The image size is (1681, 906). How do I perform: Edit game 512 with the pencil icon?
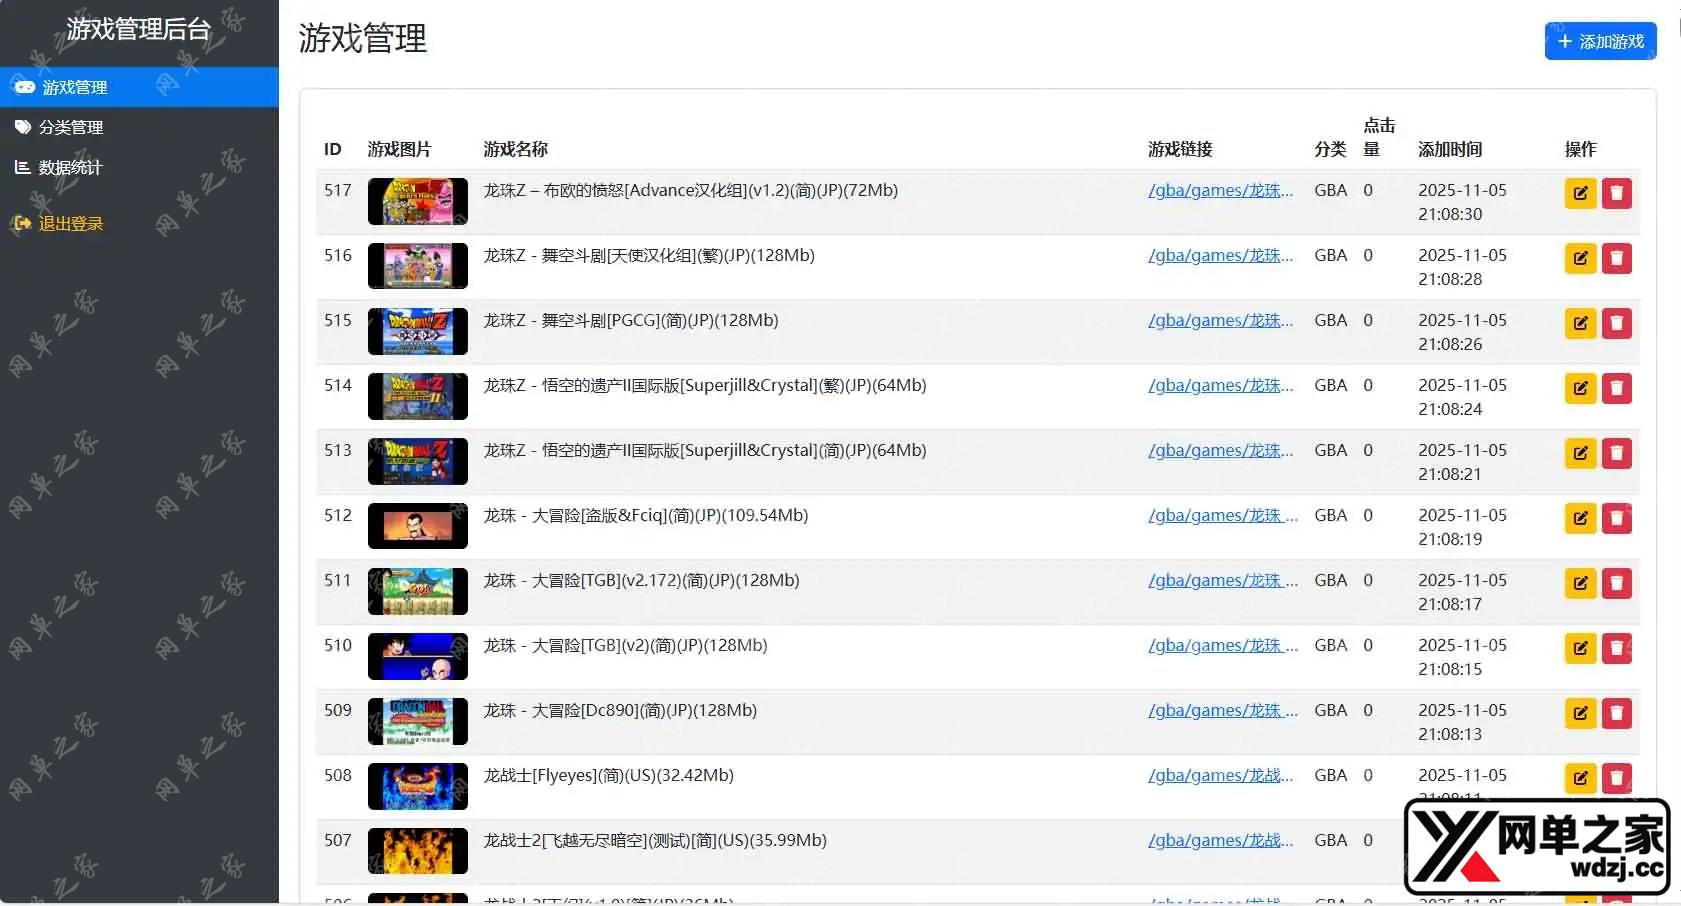pos(1580,519)
